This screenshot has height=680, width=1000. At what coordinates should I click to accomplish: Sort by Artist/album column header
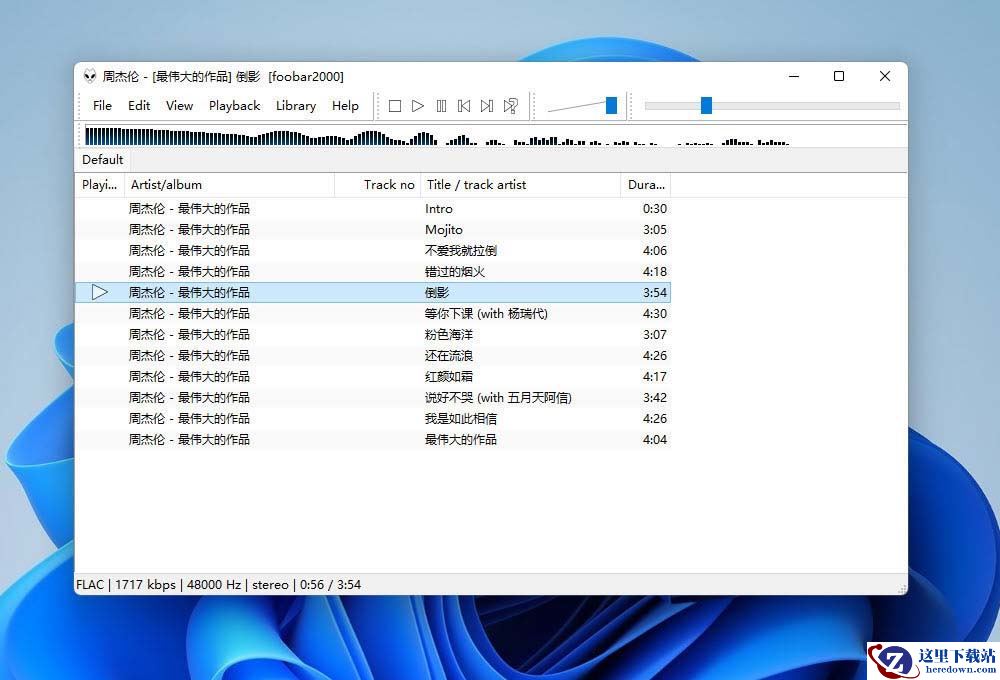(228, 185)
